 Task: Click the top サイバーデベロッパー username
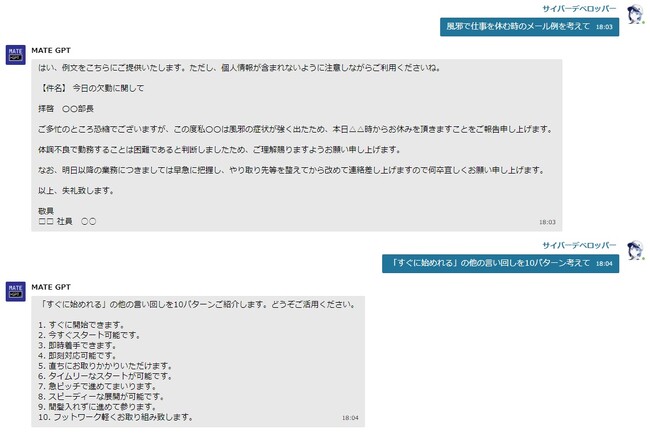(579, 9)
